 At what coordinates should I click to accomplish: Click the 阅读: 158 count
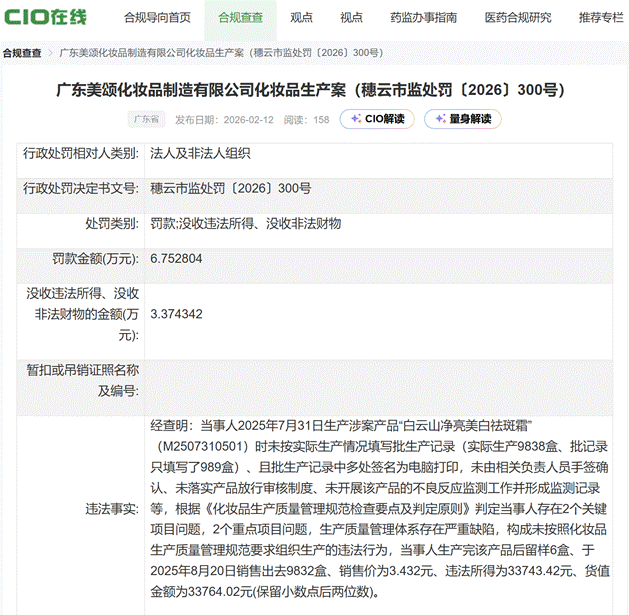(306, 120)
